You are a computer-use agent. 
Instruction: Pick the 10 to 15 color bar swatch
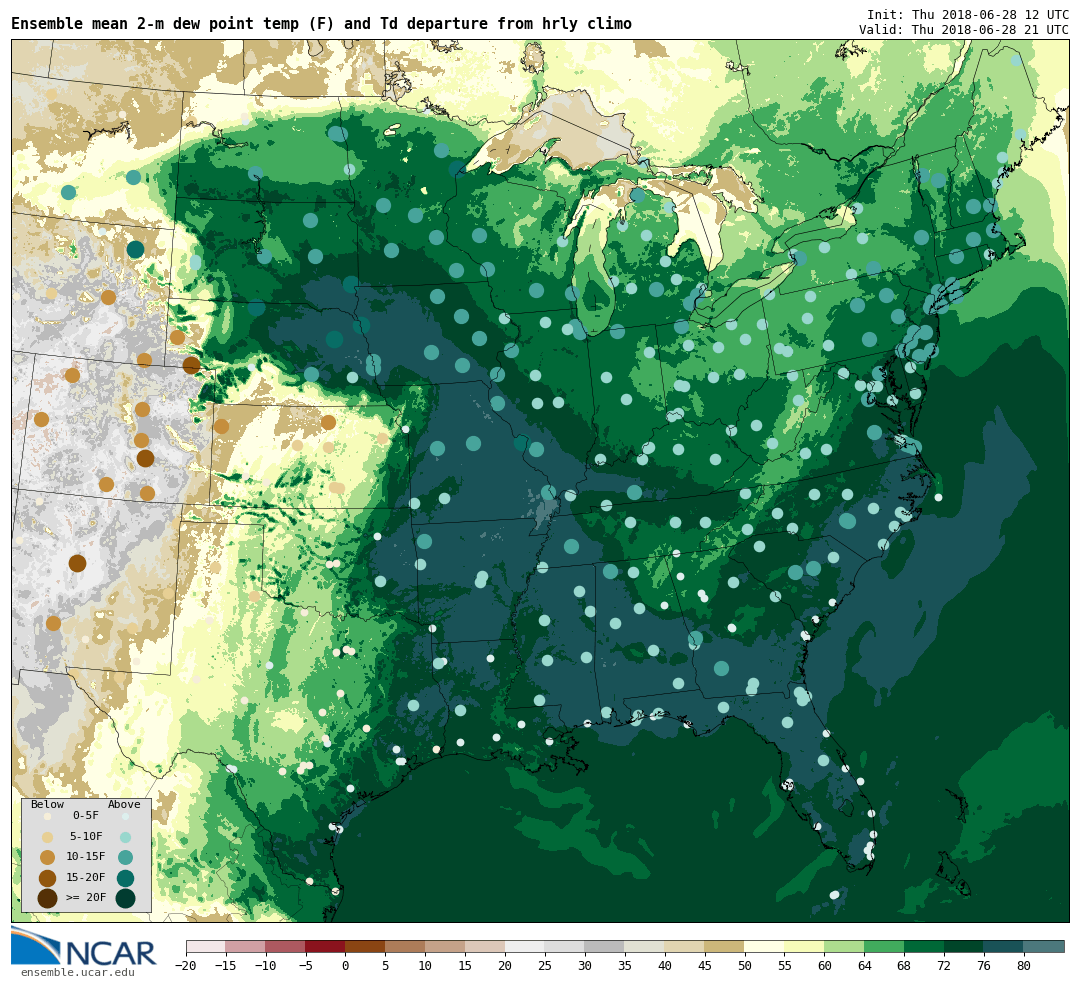pyautogui.click(x=445, y=946)
